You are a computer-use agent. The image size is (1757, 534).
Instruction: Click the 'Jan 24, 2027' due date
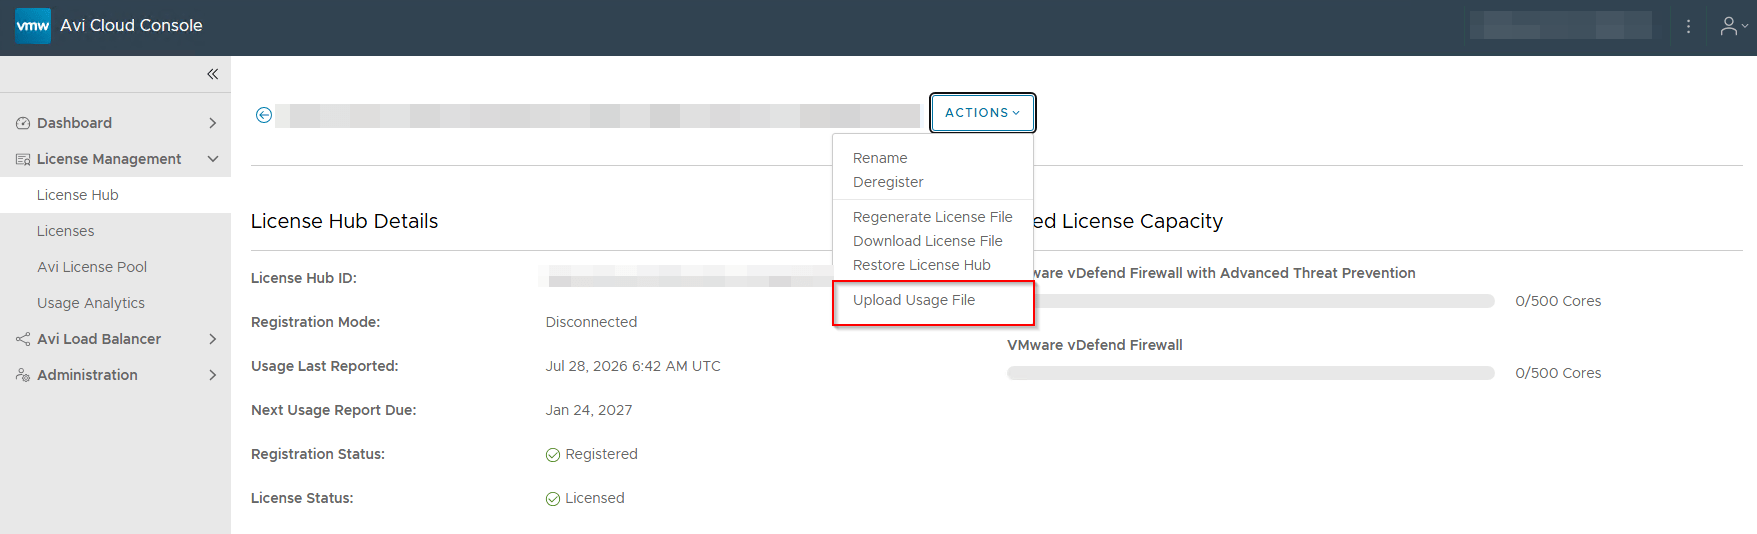(x=589, y=410)
